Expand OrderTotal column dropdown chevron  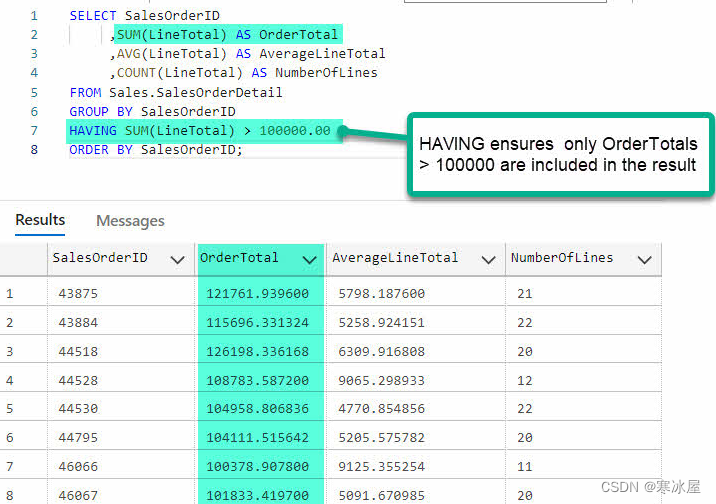(x=310, y=260)
